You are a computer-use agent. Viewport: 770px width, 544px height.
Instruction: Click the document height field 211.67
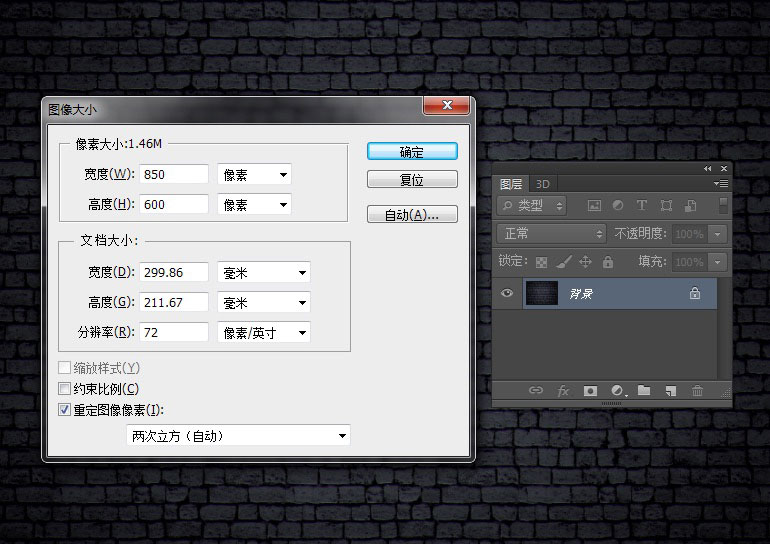click(174, 302)
